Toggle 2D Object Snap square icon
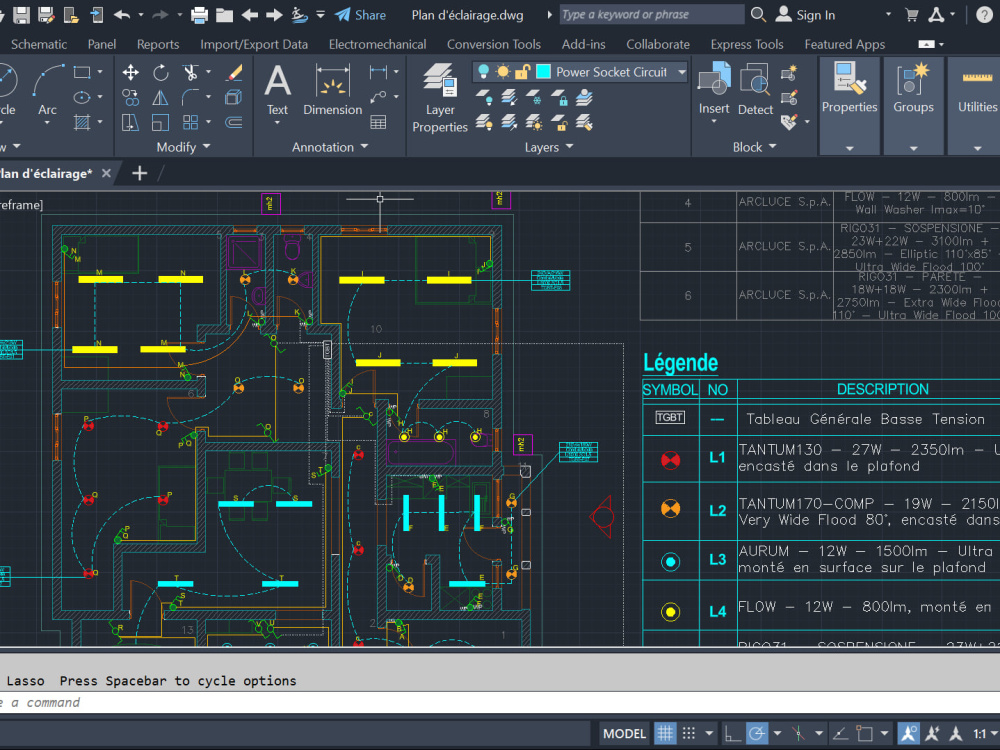Viewport: 1000px width, 750px height. click(864, 733)
